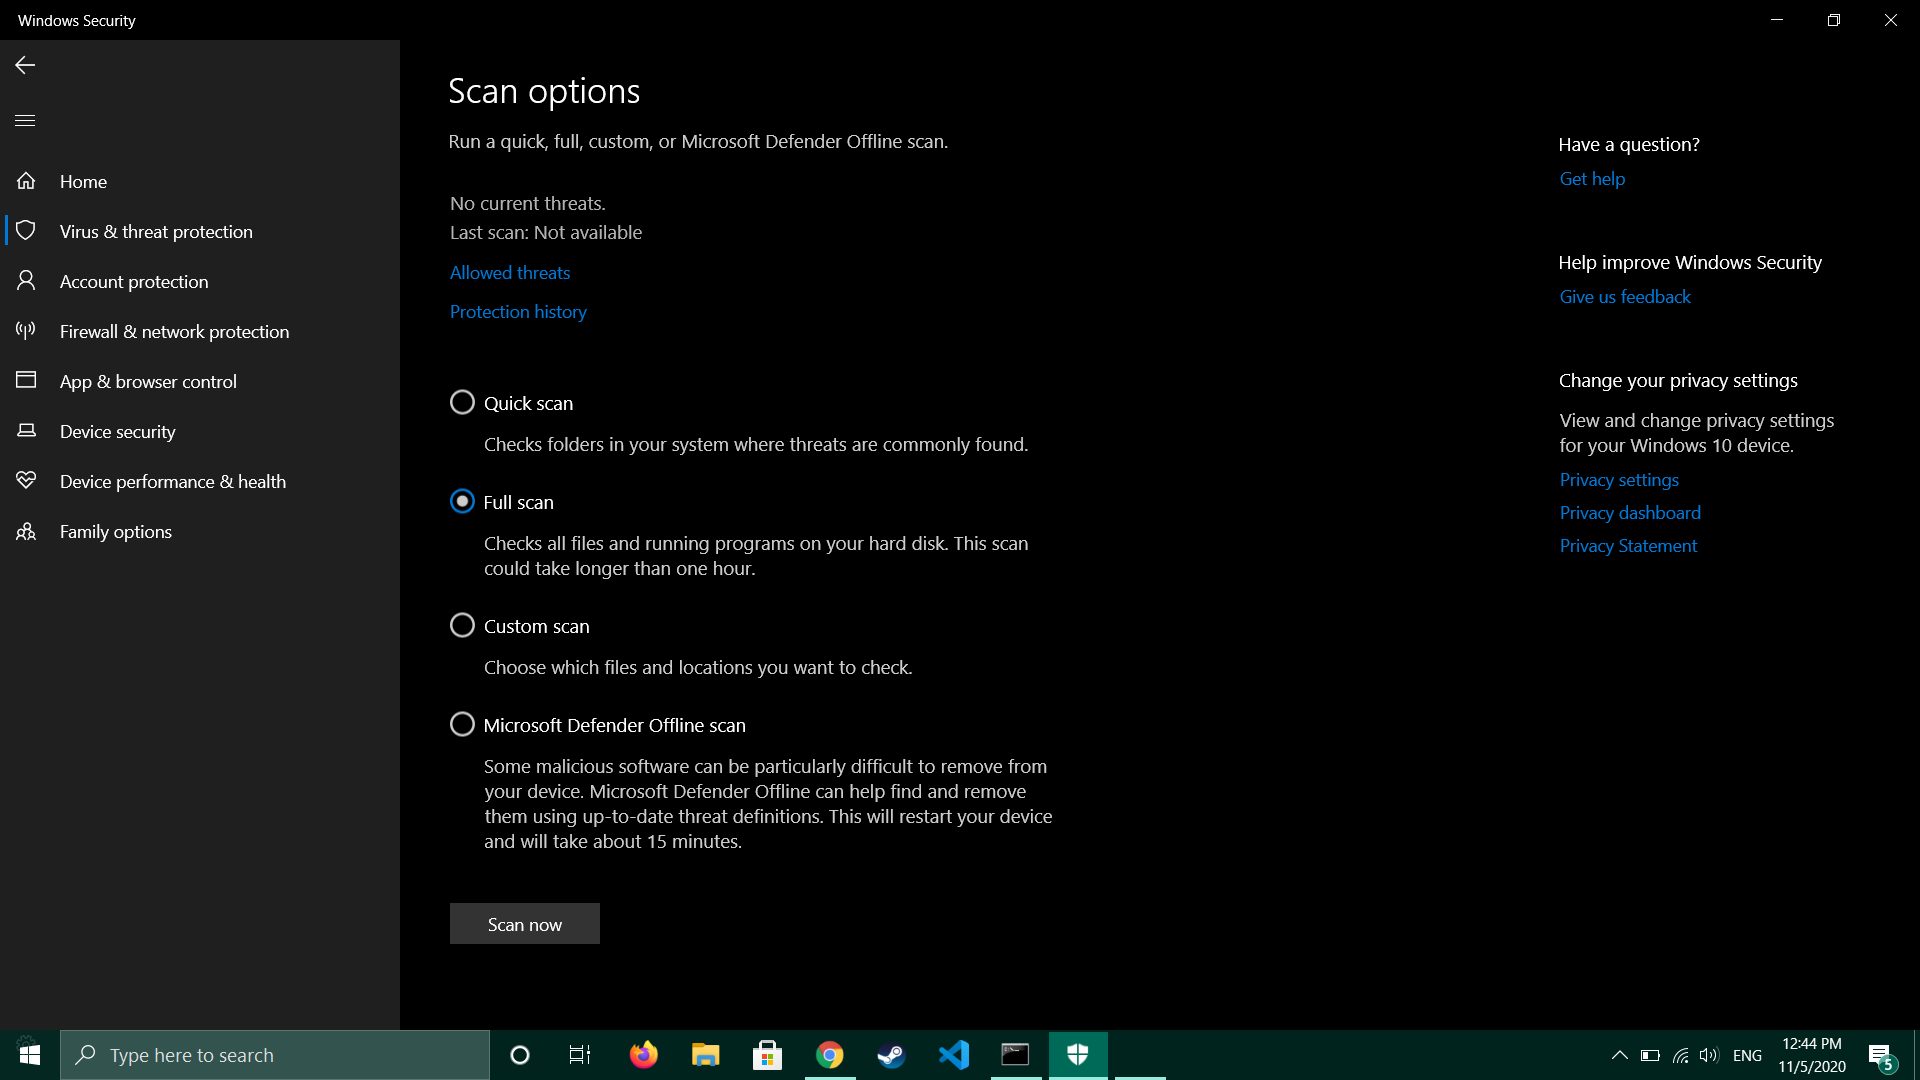
Task: Toggle the hamburger navigation menu
Action: (x=25, y=120)
